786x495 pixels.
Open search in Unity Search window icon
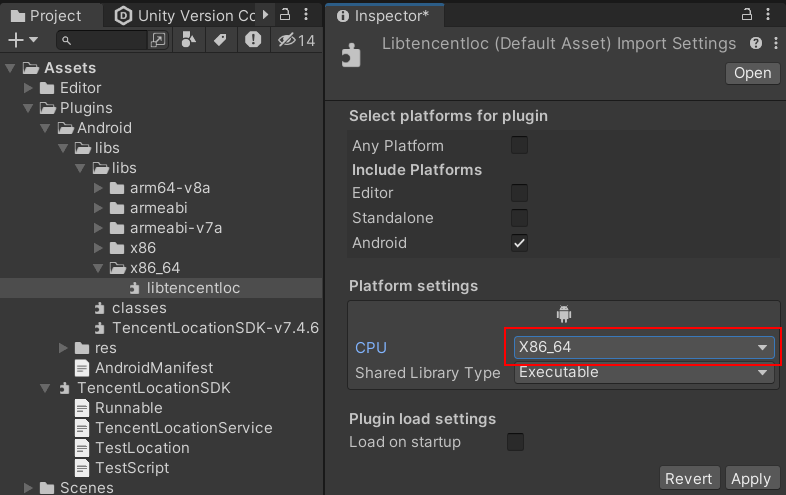tap(158, 40)
